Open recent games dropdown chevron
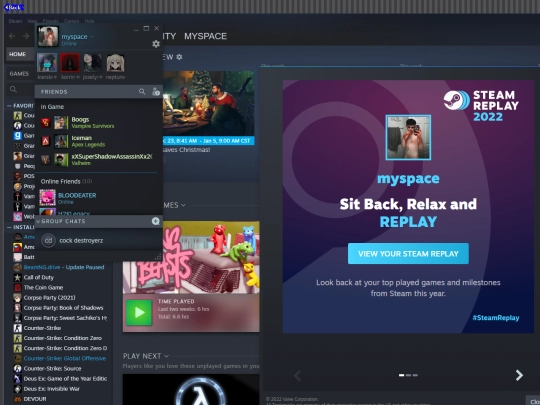540x405 pixels. 183,205
